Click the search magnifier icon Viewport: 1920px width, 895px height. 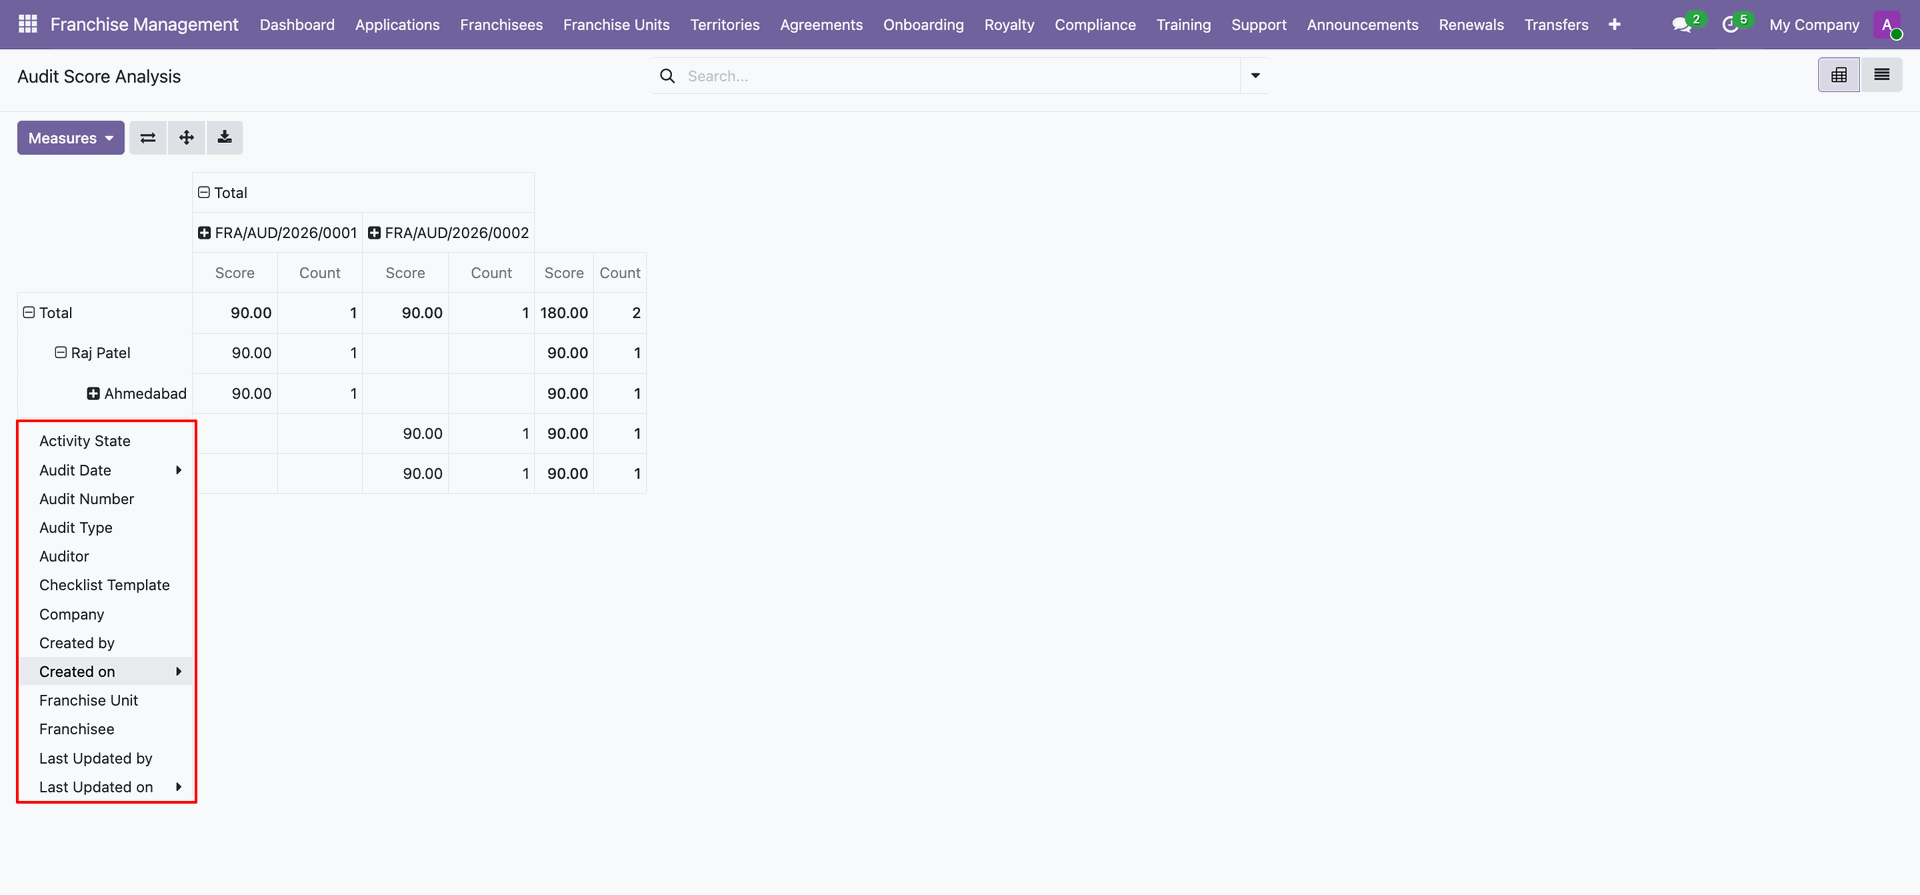[667, 76]
